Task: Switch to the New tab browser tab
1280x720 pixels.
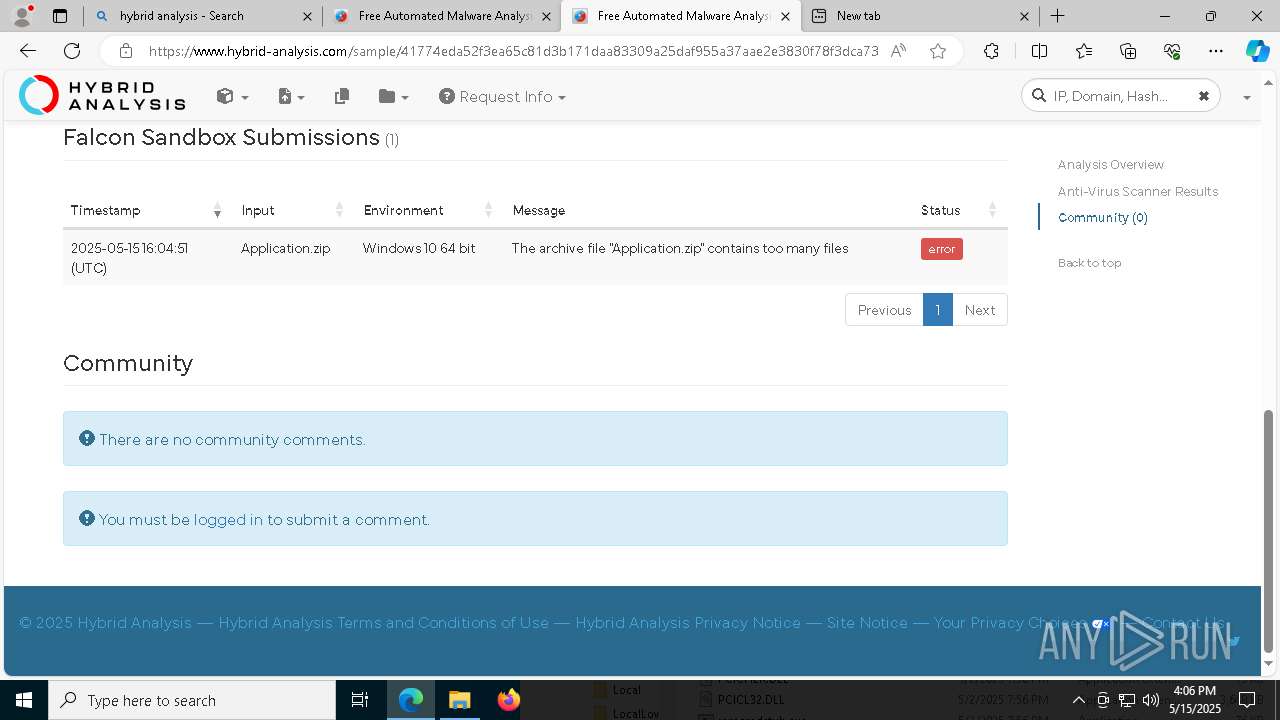Action: pos(920,16)
